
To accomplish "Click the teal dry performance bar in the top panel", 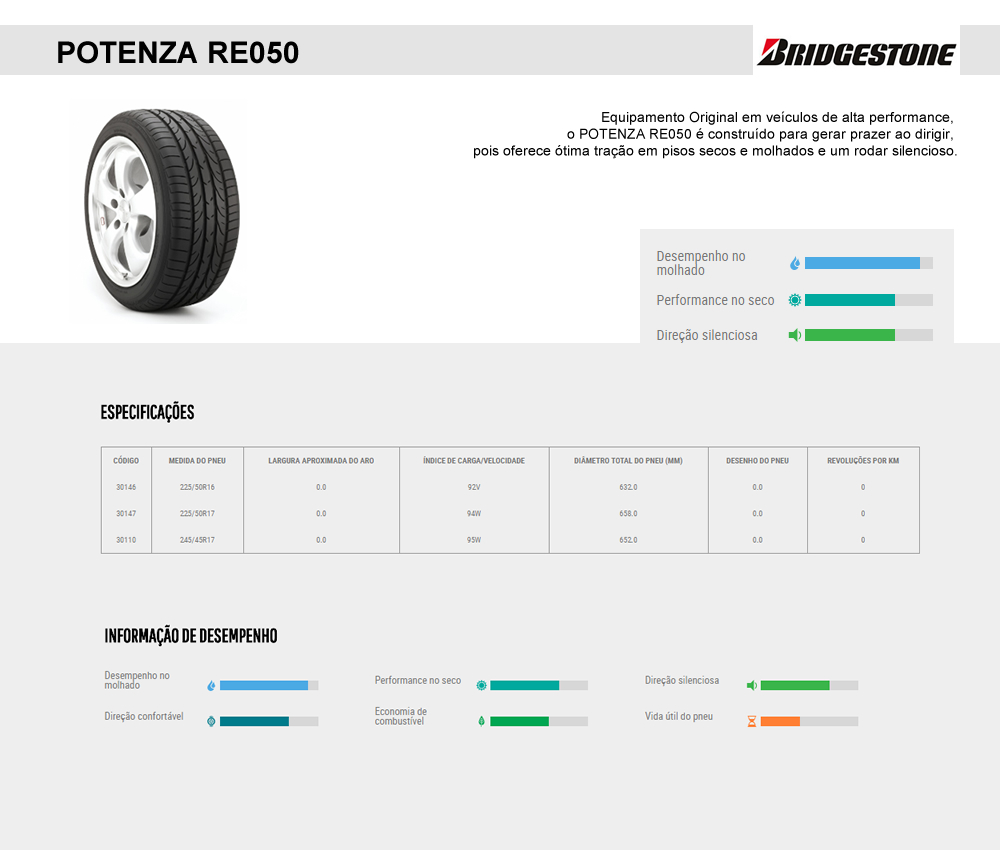I will click(x=869, y=300).
